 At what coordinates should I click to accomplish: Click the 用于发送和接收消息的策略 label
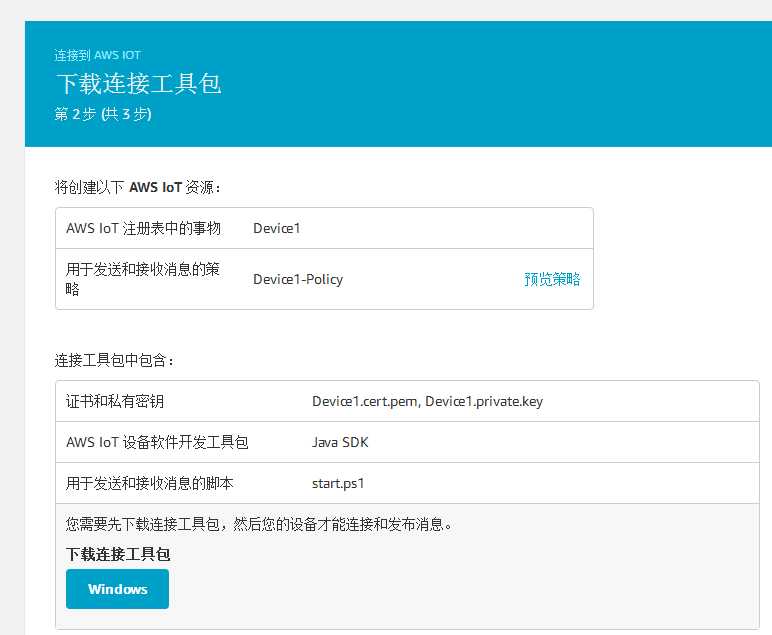tap(143, 279)
